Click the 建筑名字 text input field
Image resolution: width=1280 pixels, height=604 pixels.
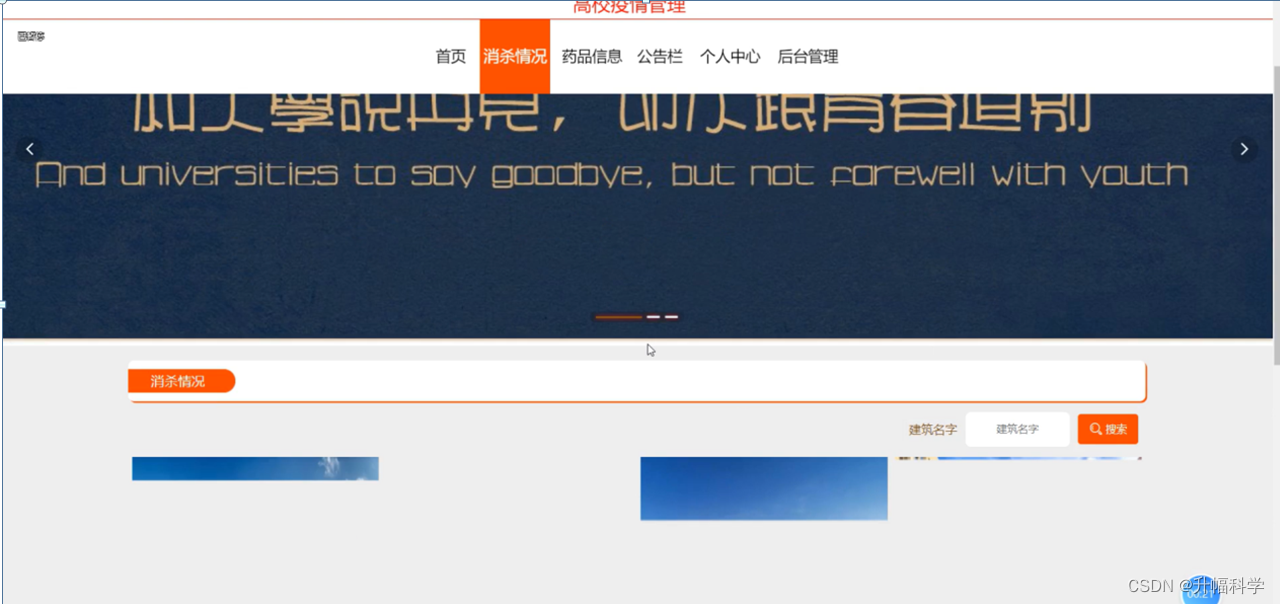point(1017,429)
